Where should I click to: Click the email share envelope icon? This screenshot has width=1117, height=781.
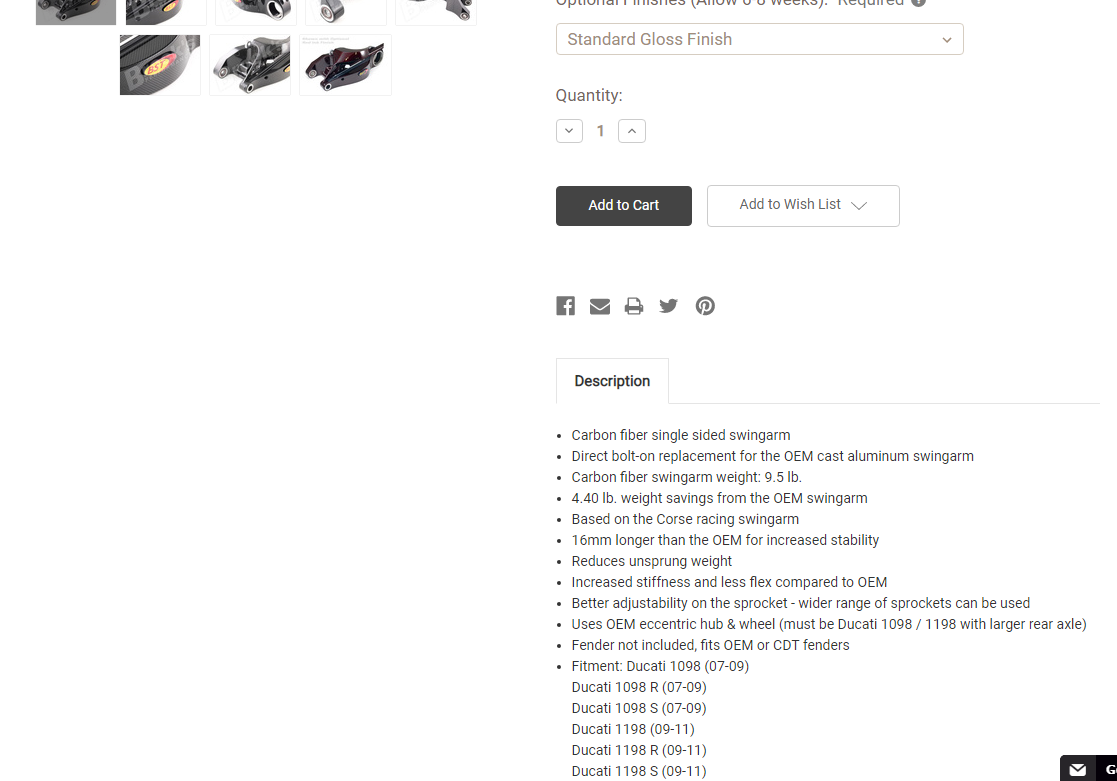(600, 306)
